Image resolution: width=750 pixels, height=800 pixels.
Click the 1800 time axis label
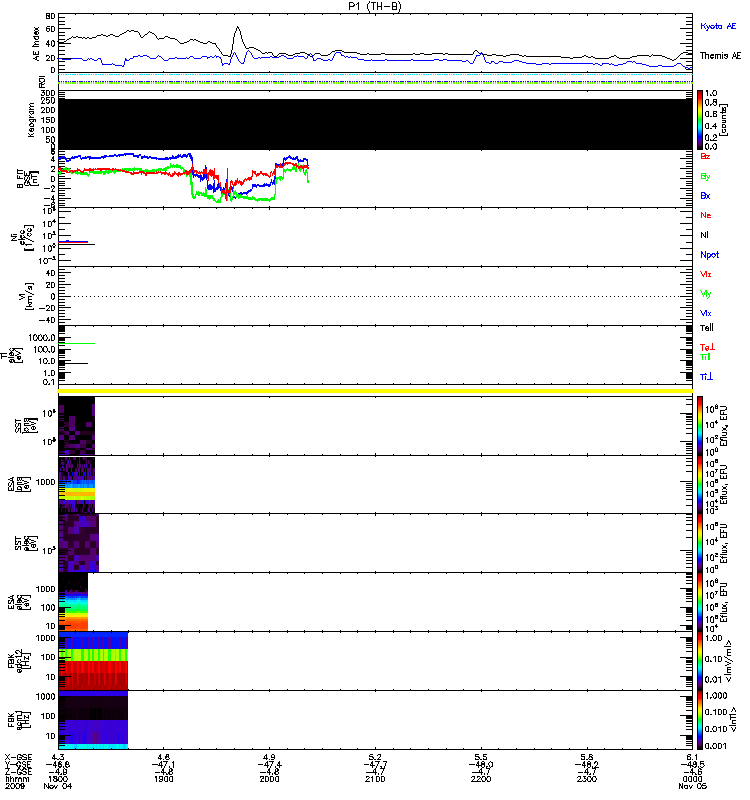tap(58, 779)
